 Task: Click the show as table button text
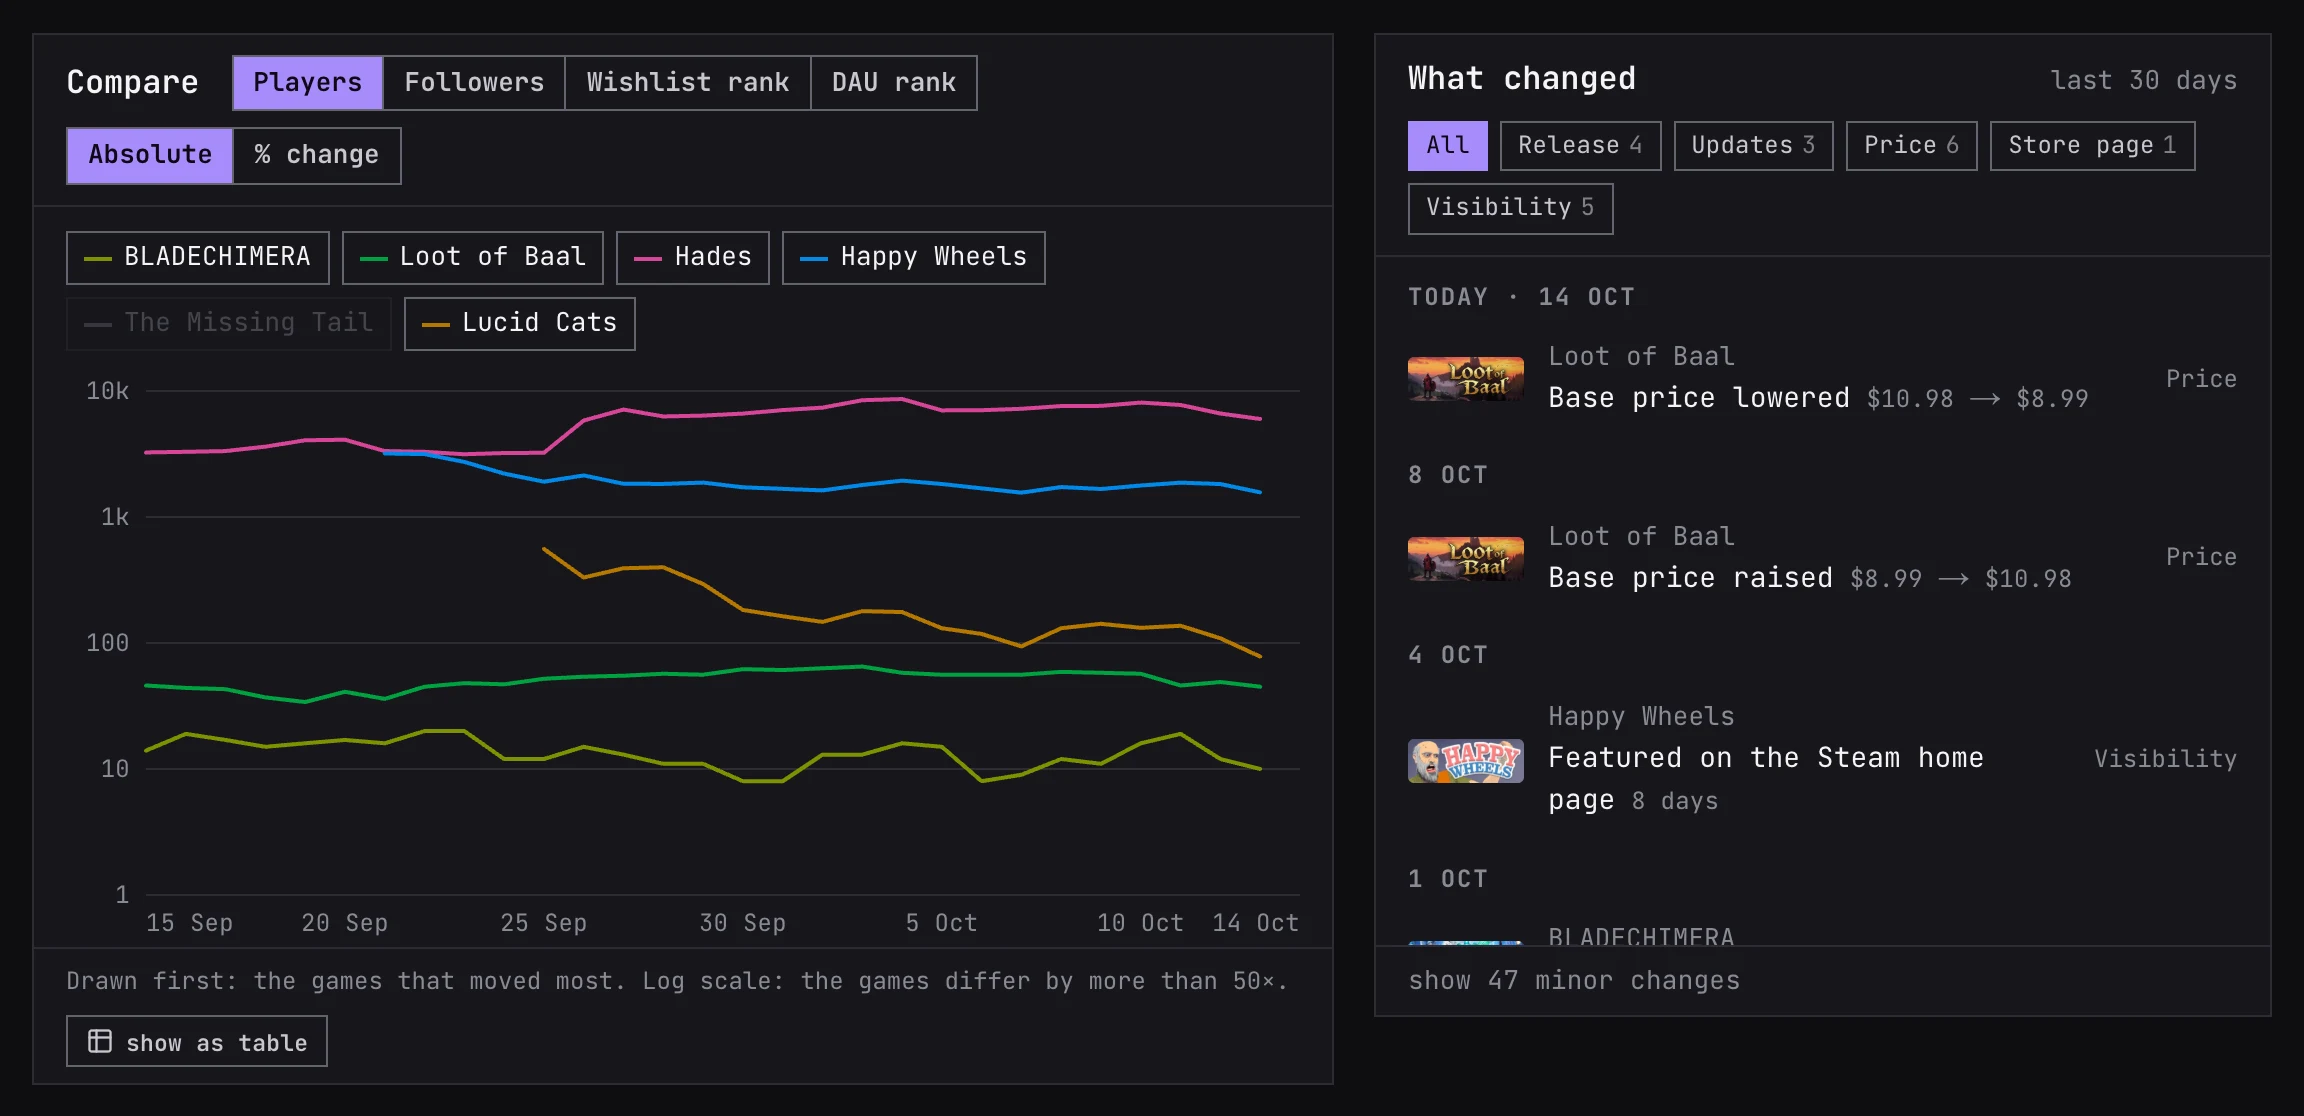tap(216, 1042)
